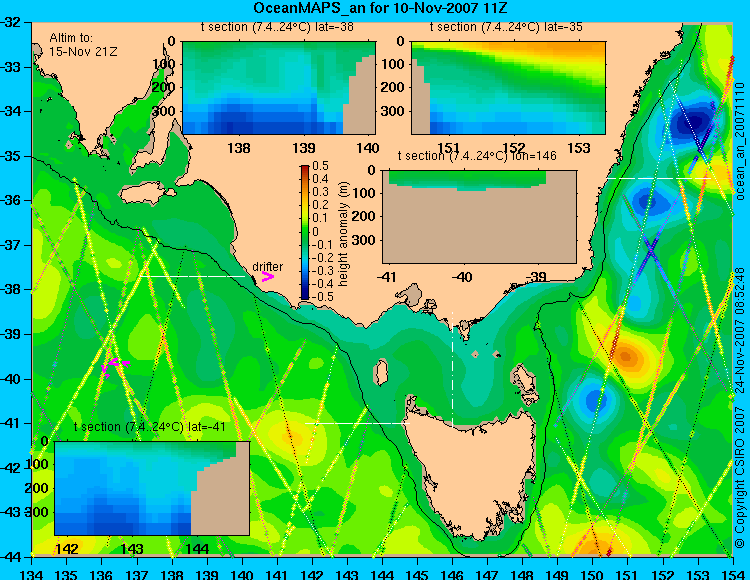Click the -40 tick label under the lon=146 inset
750x580 pixels.
(x=462, y=277)
